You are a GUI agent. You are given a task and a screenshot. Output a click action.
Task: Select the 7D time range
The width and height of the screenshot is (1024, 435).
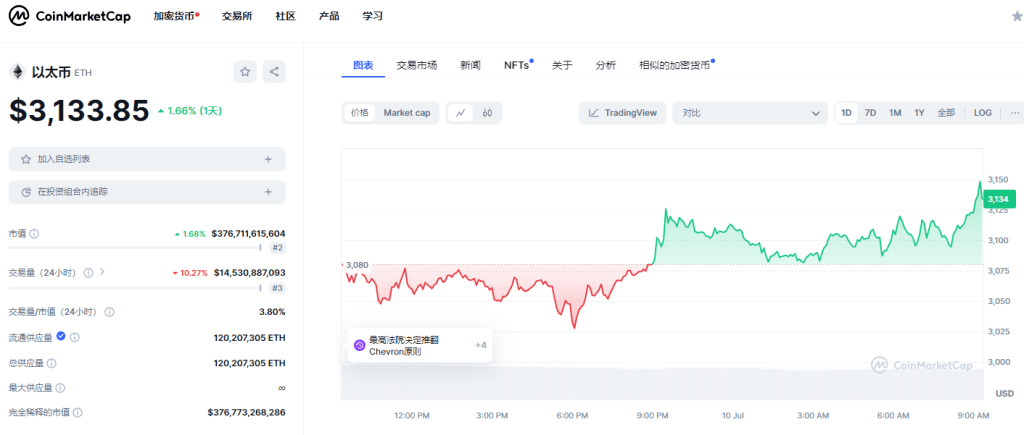[870, 113]
